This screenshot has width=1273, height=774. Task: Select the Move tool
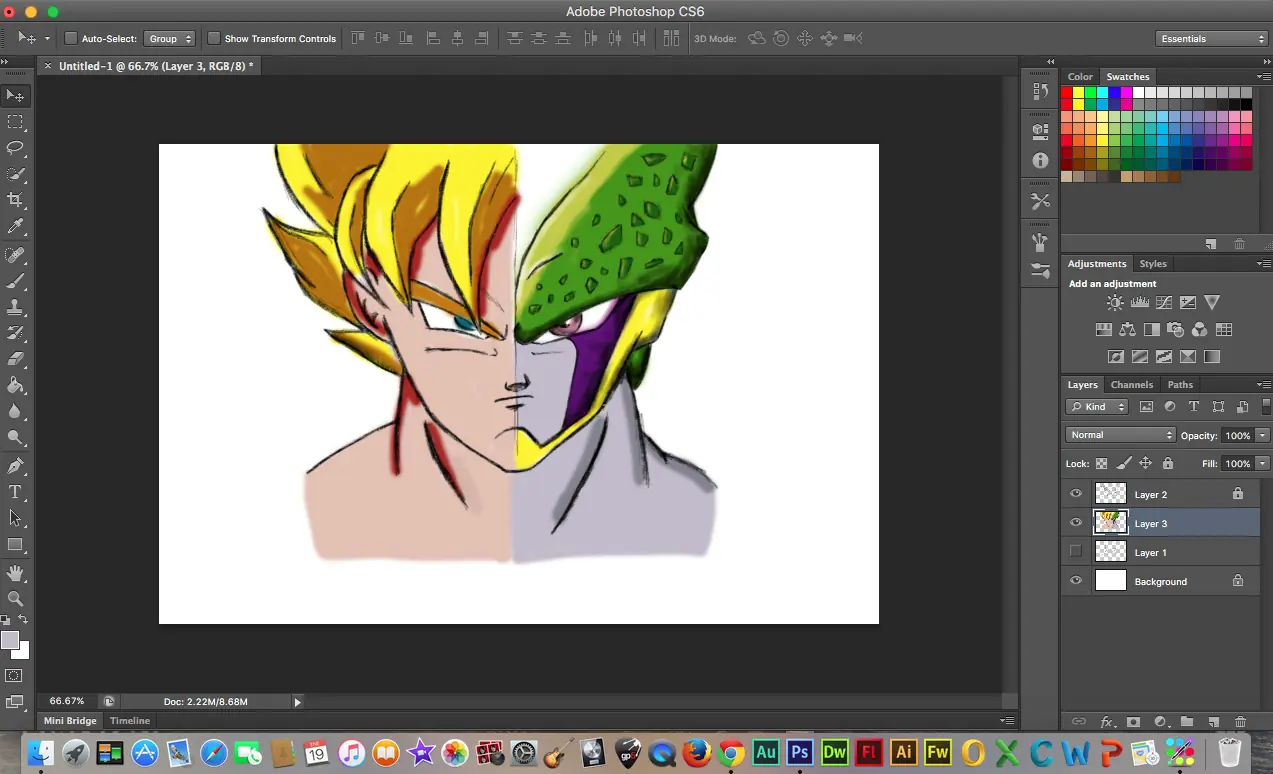[x=15, y=96]
